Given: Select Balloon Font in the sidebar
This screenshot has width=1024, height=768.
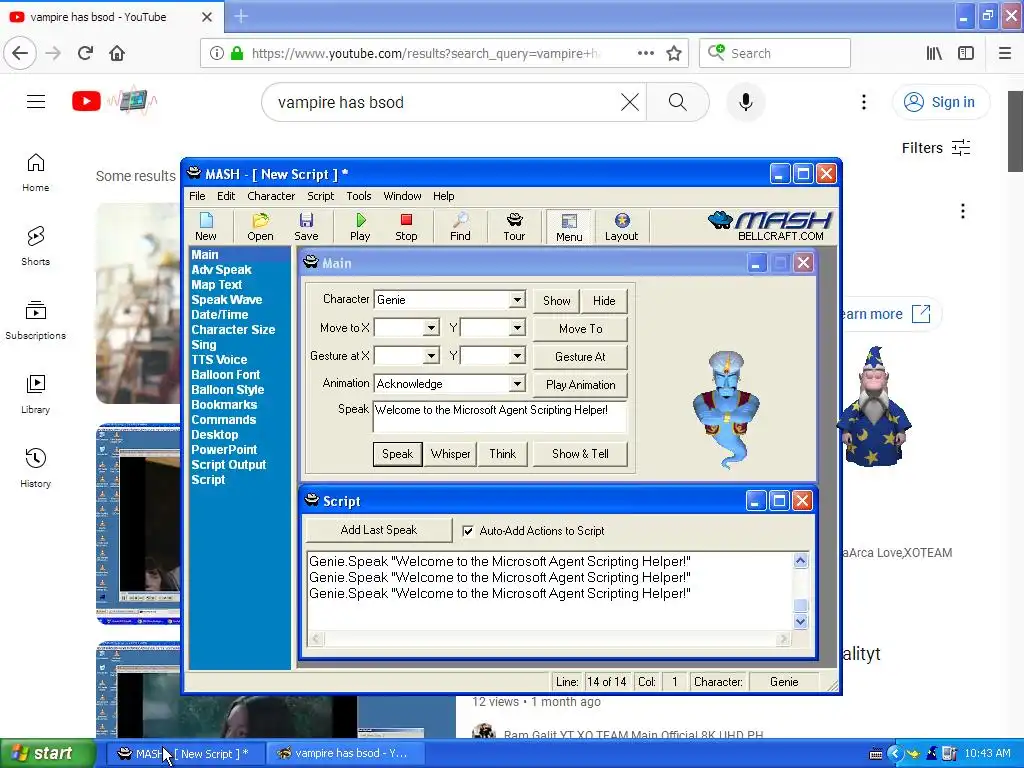Looking at the screenshot, I should pos(225,375).
